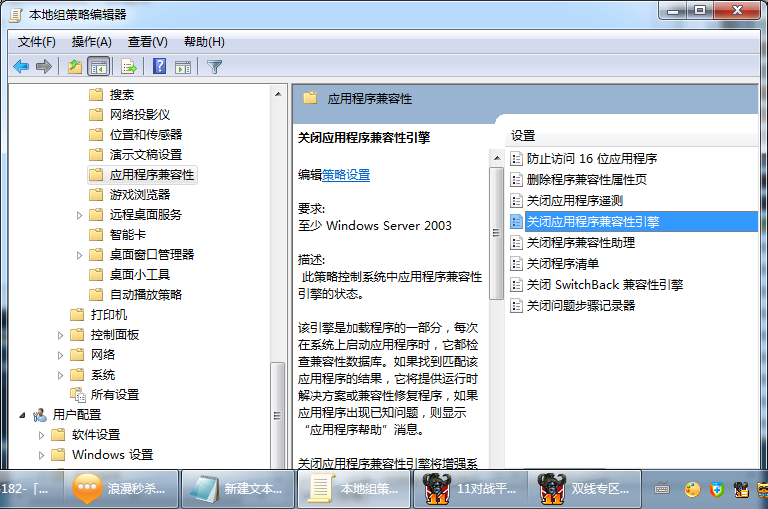Select the 智能卡 tree folder
Screen dimensions: 768x509
[x=128, y=235]
